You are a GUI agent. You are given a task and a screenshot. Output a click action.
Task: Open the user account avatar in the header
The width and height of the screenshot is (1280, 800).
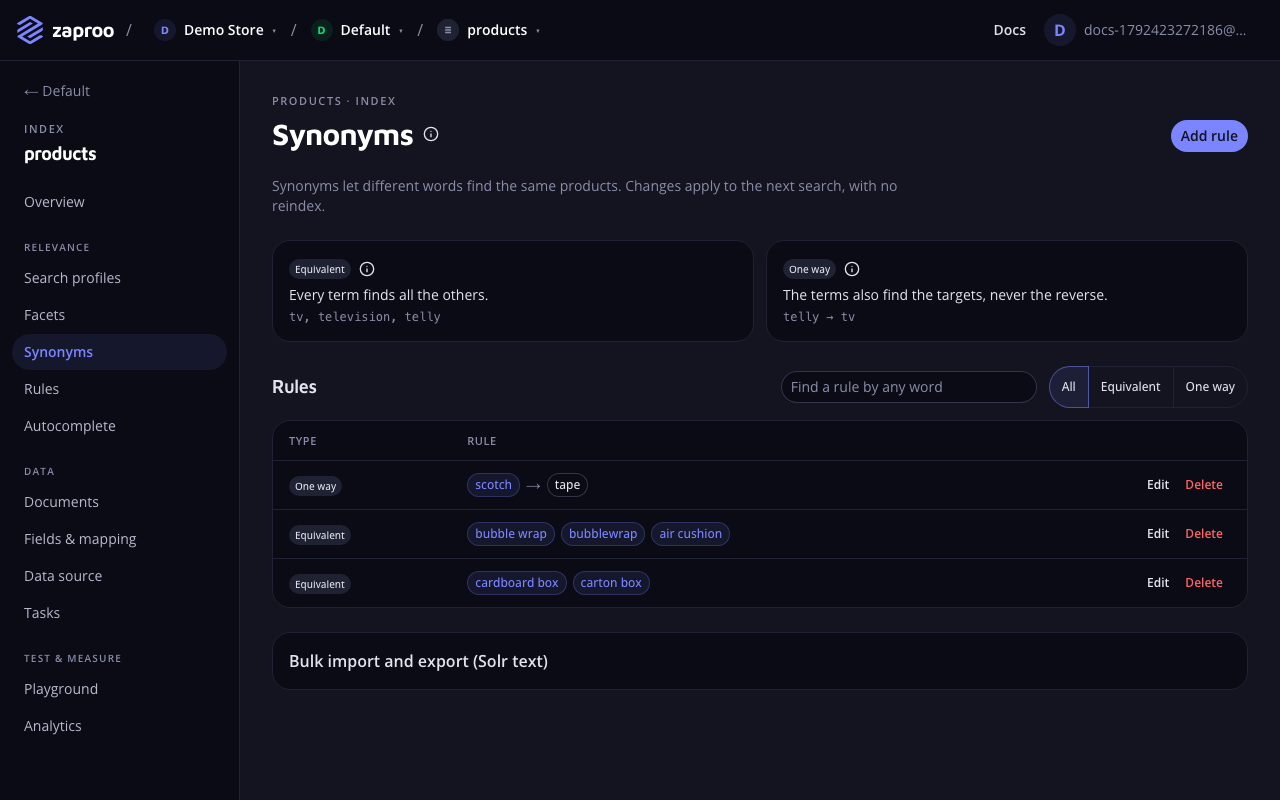coord(1060,30)
